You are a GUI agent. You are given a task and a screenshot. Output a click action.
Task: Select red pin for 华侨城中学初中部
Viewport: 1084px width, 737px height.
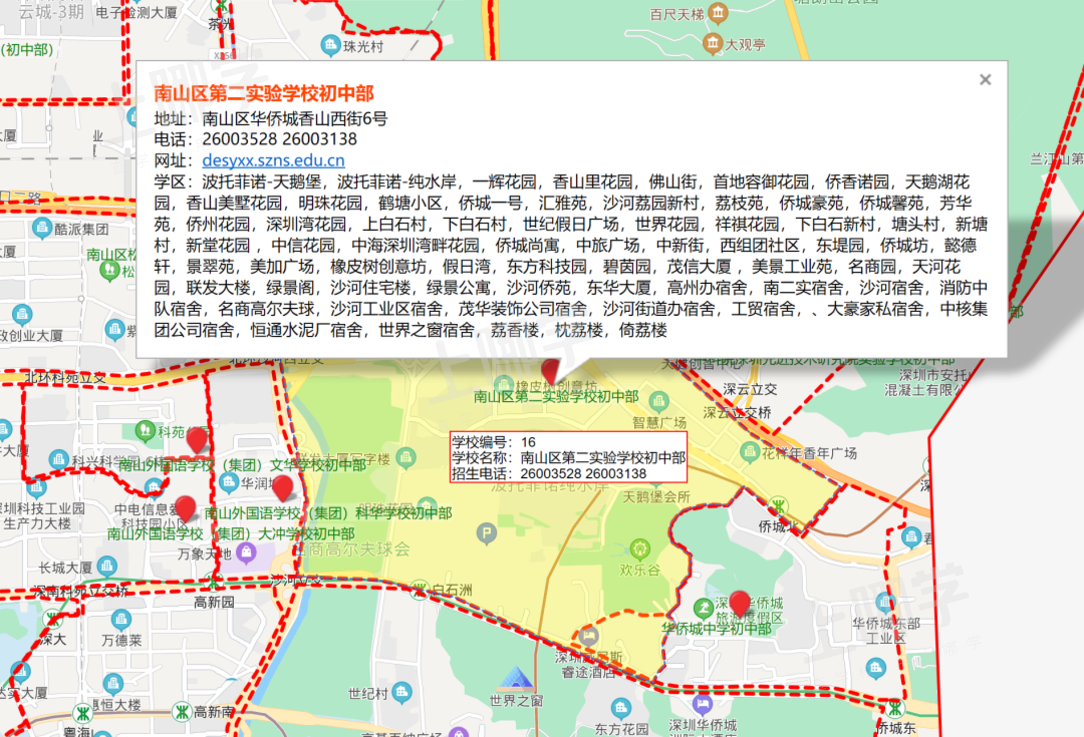[x=740, y=604]
